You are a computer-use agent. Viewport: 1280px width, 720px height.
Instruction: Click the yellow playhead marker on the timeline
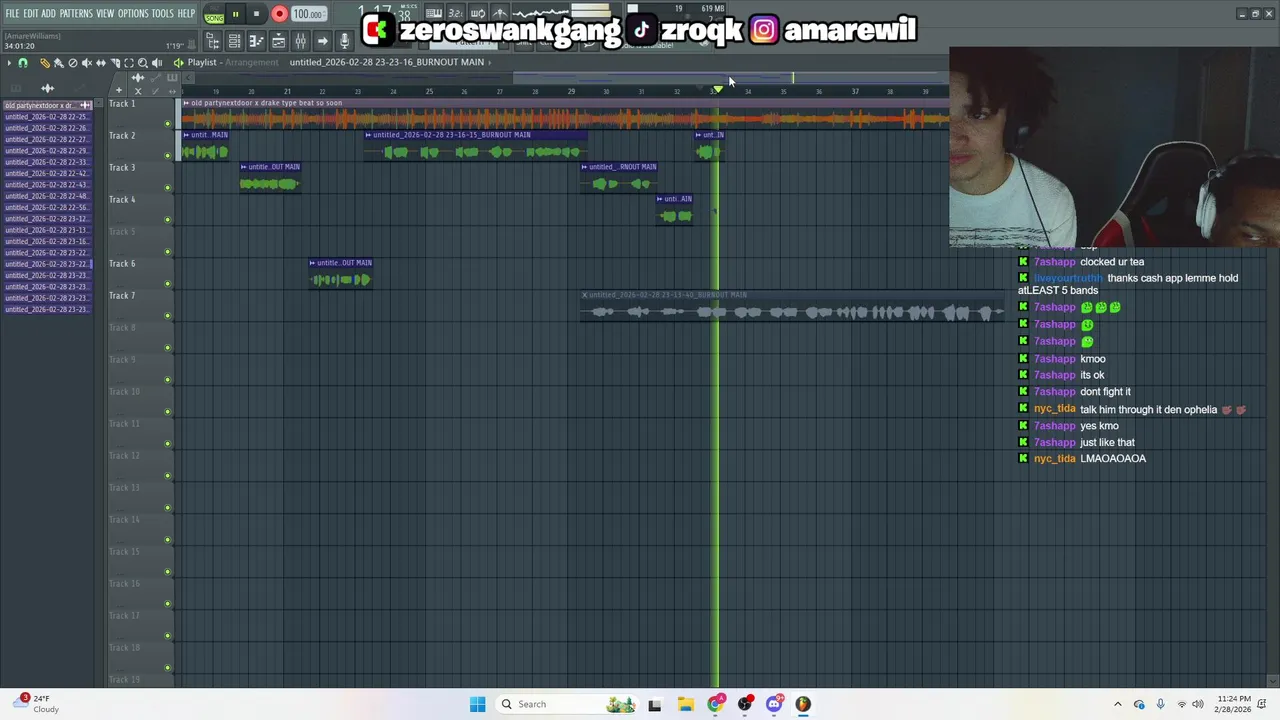(x=717, y=90)
